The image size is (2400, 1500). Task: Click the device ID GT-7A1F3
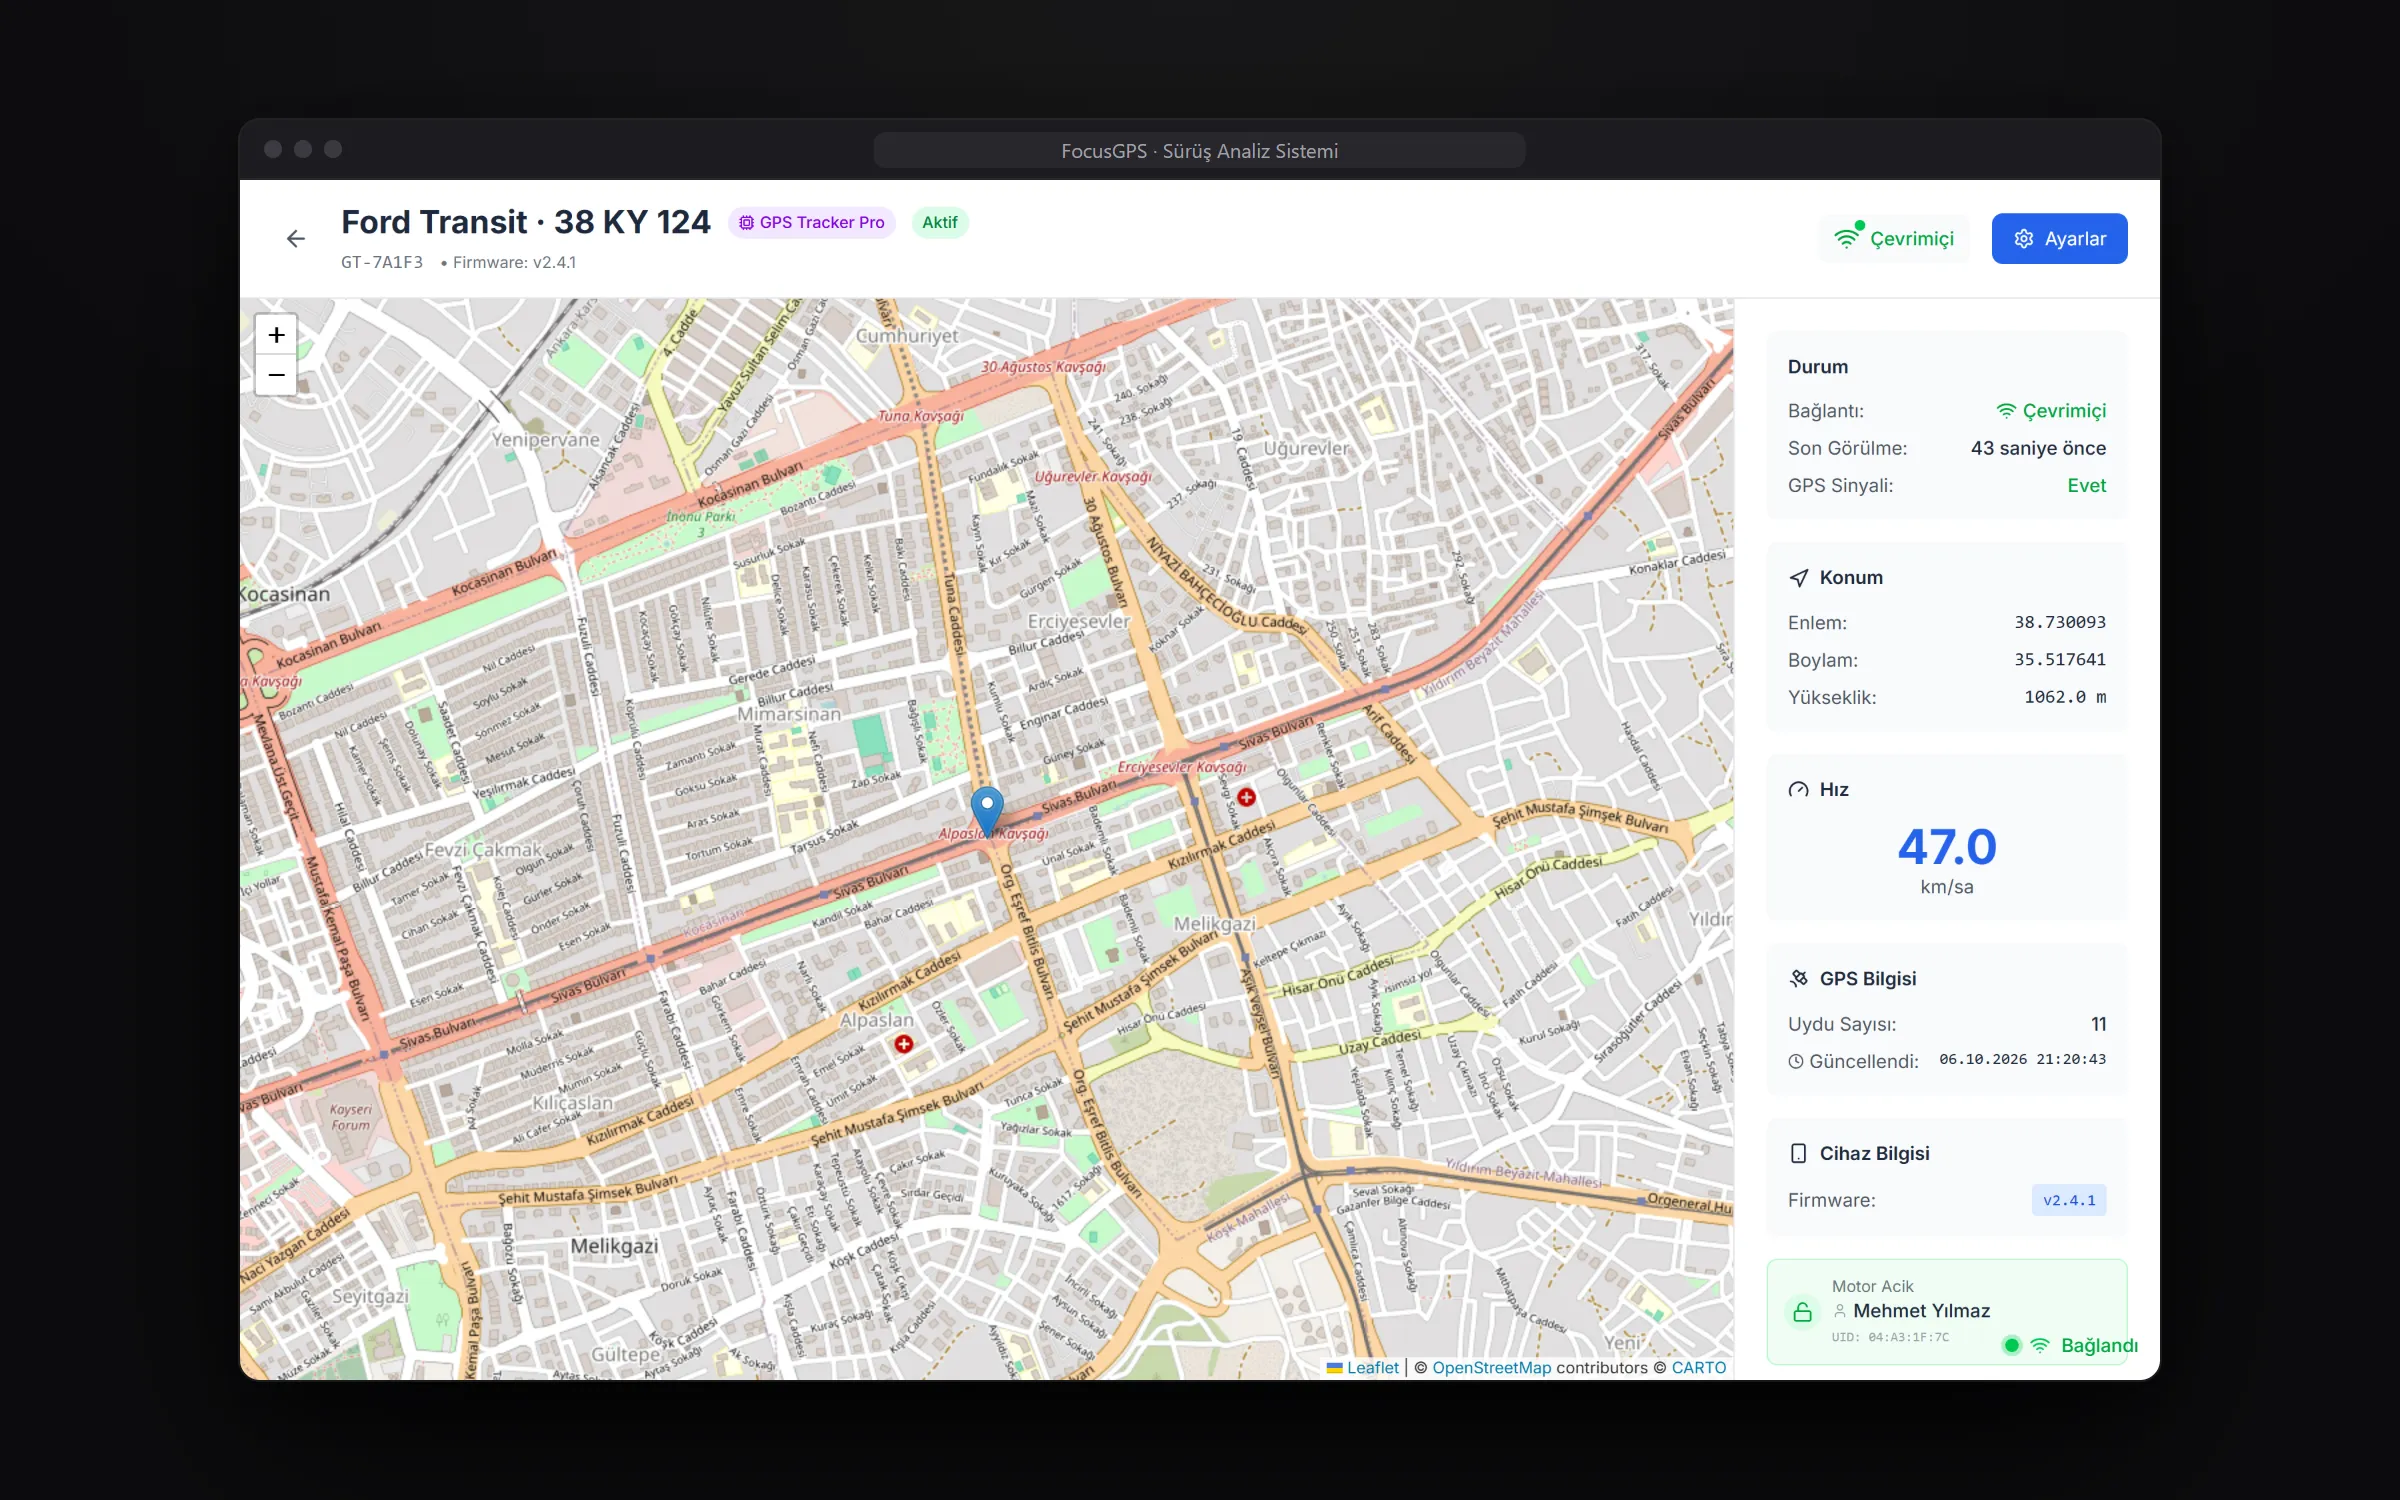[381, 262]
